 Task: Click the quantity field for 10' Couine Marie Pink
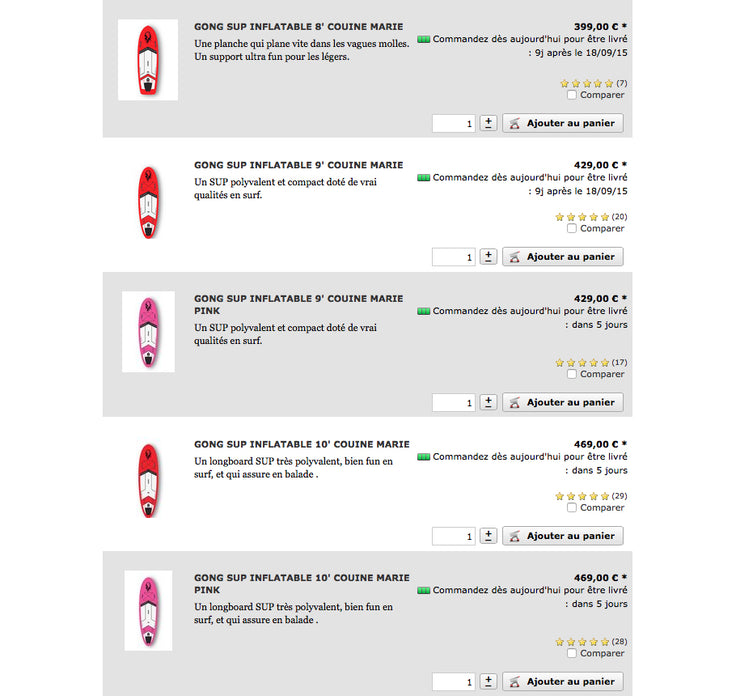453,682
